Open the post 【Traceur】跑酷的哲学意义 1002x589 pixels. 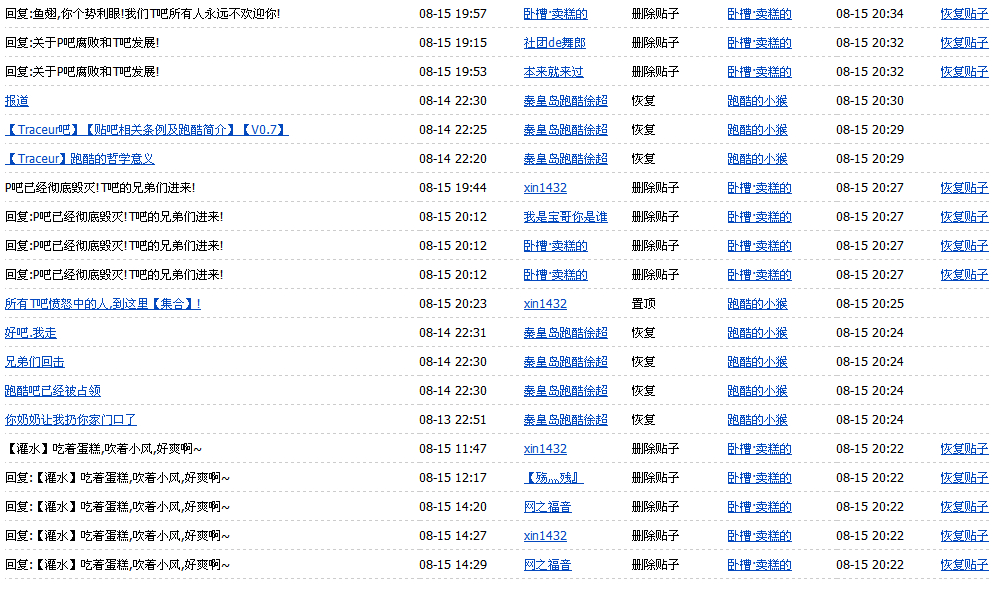pyautogui.click(x=79, y=159)
